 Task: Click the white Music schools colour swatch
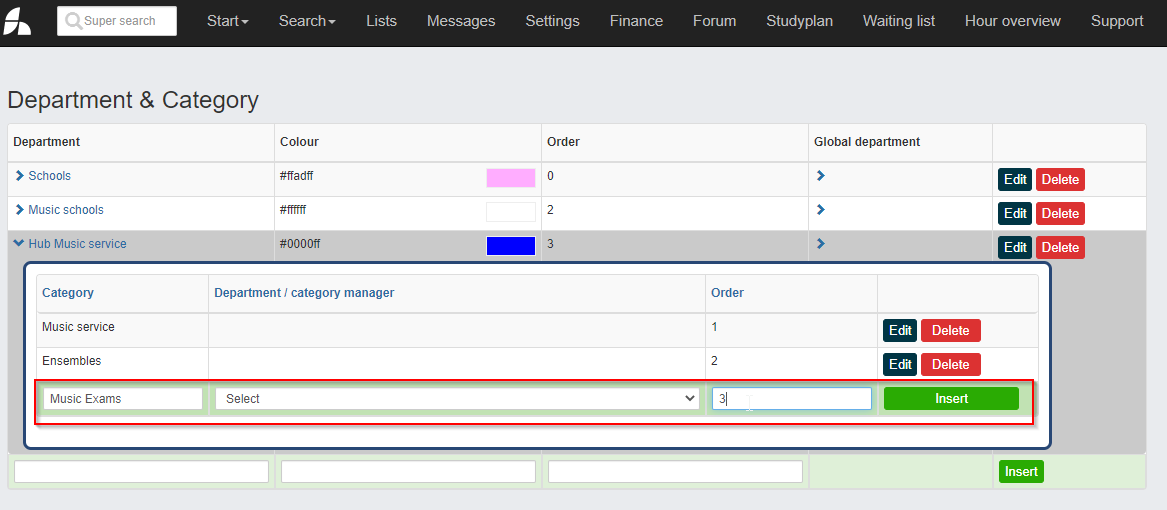pyautogui.click(x=511, y=212)
